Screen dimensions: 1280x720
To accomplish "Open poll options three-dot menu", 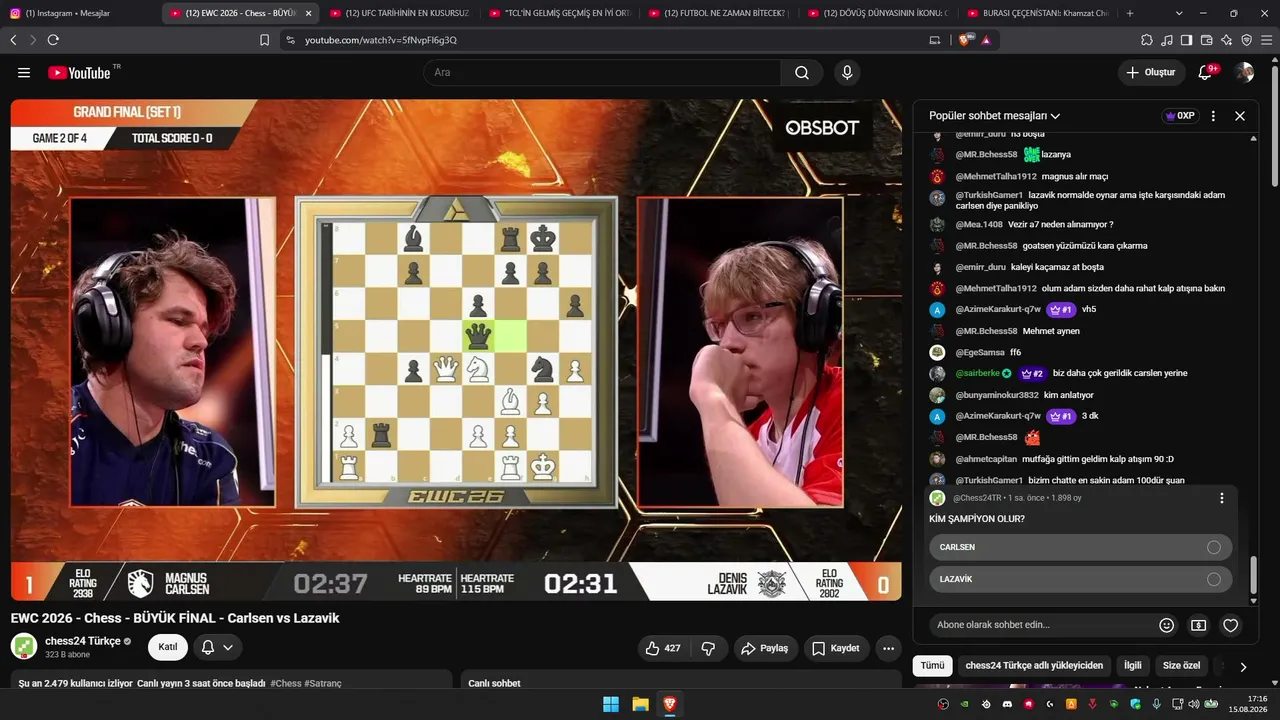I will pos(1221,498).
